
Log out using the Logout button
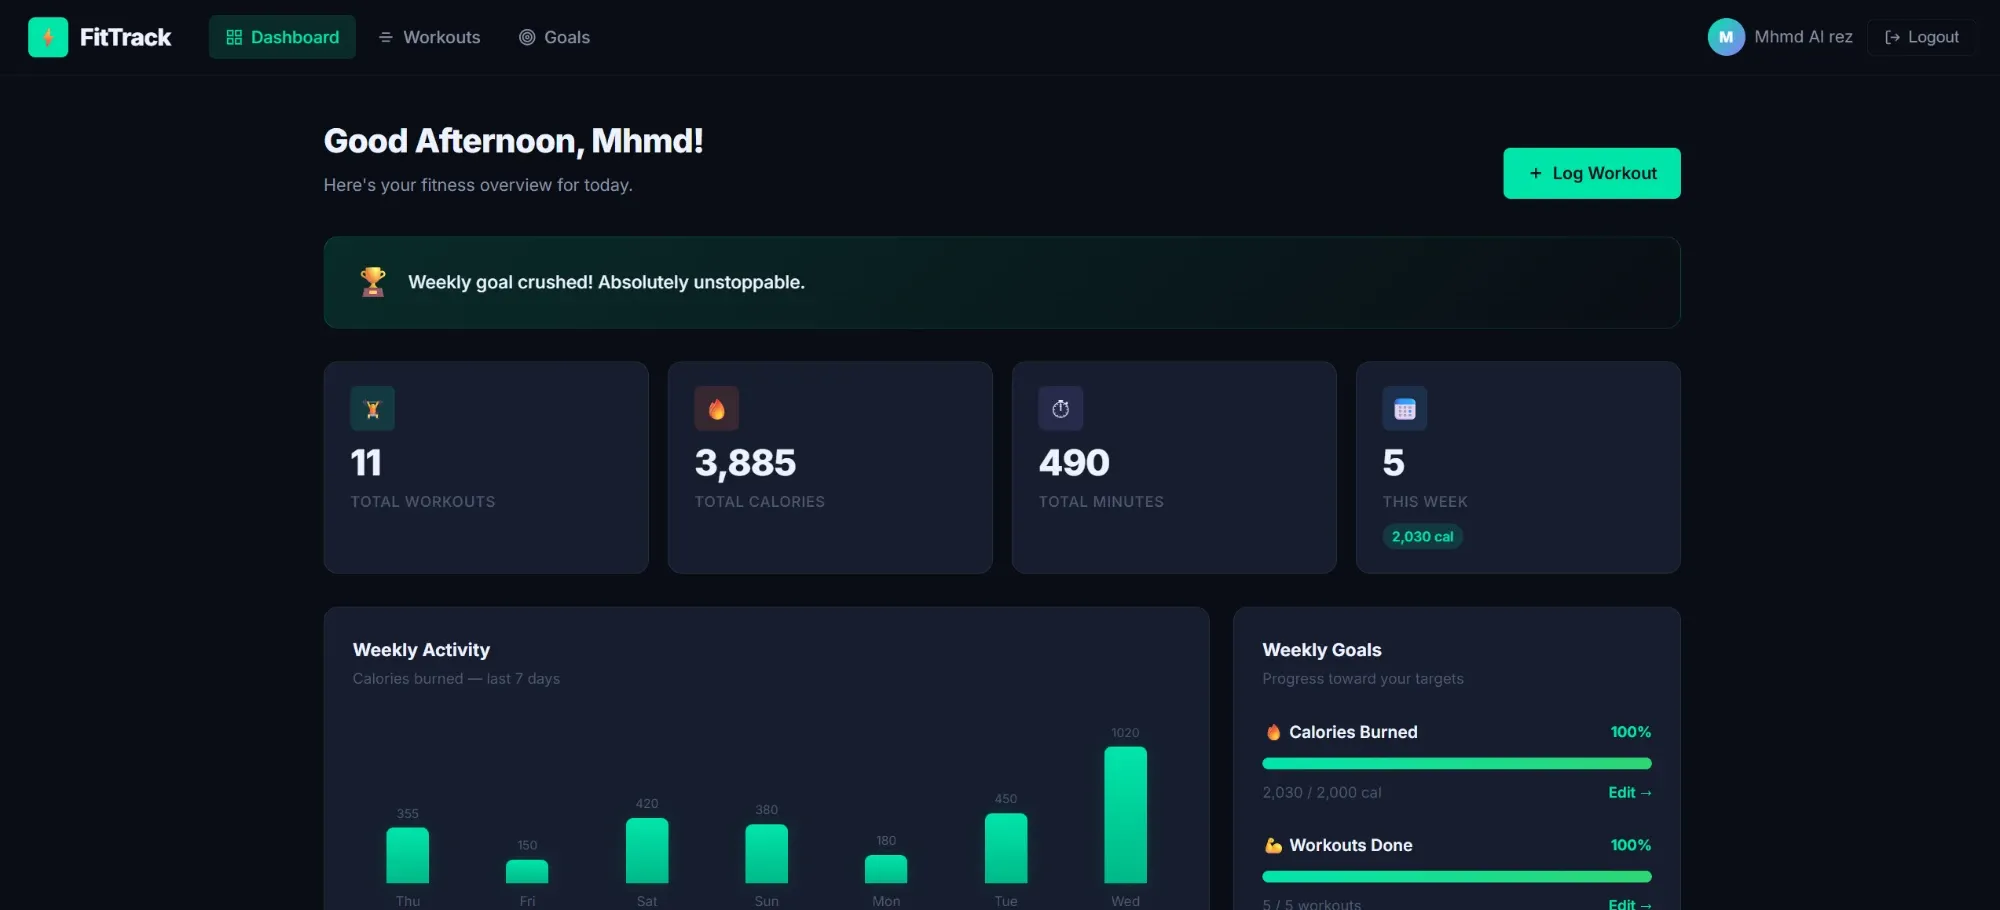(x=1921, y=37)
